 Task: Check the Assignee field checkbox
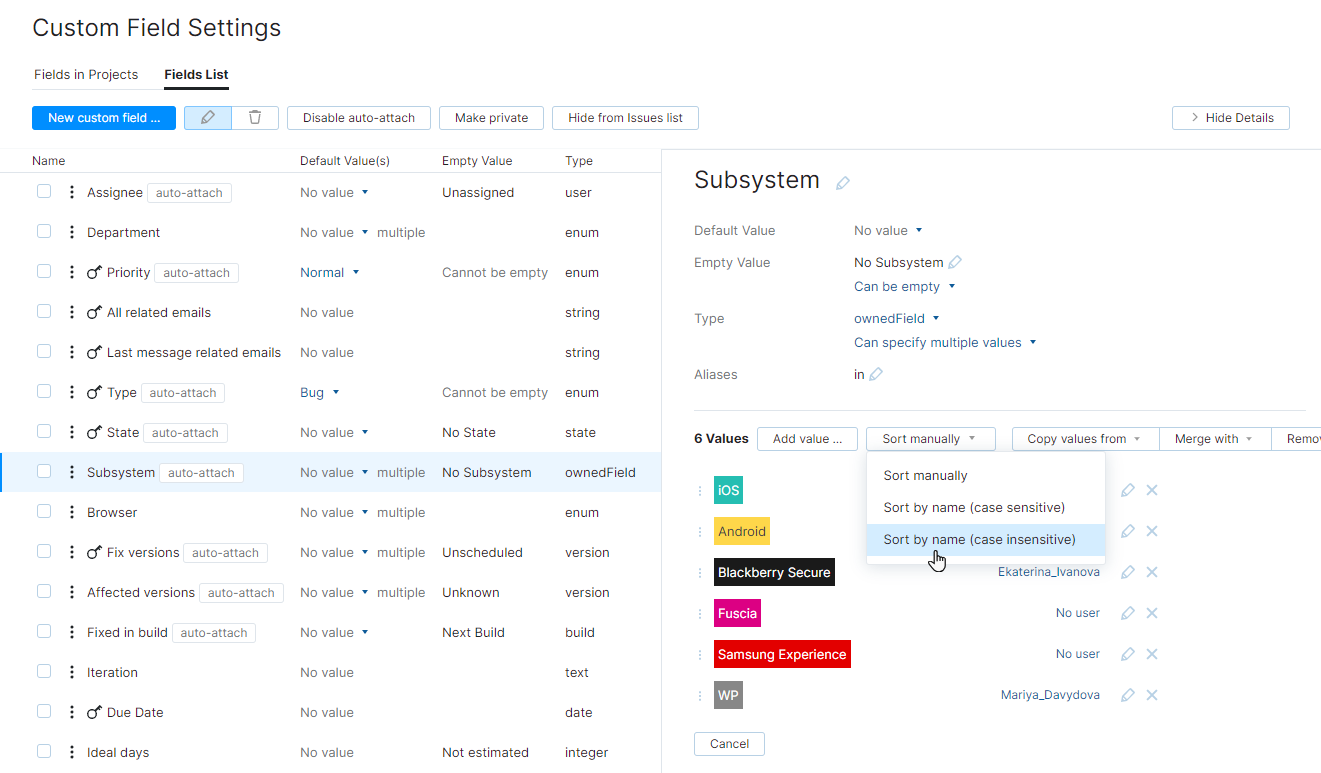click(43, 191)
